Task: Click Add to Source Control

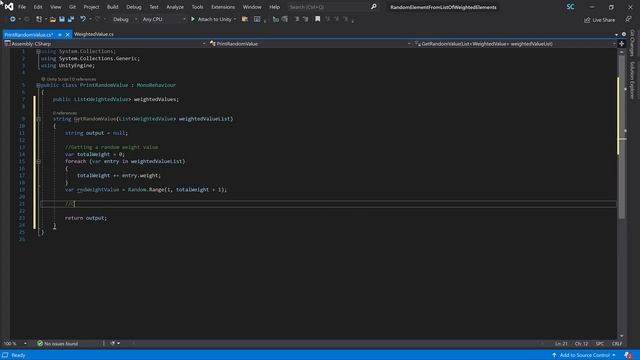Action: (584, 355)
